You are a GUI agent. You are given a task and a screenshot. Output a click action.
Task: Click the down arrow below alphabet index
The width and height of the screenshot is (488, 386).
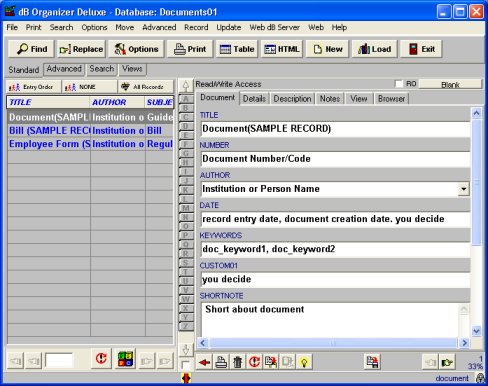186,350
